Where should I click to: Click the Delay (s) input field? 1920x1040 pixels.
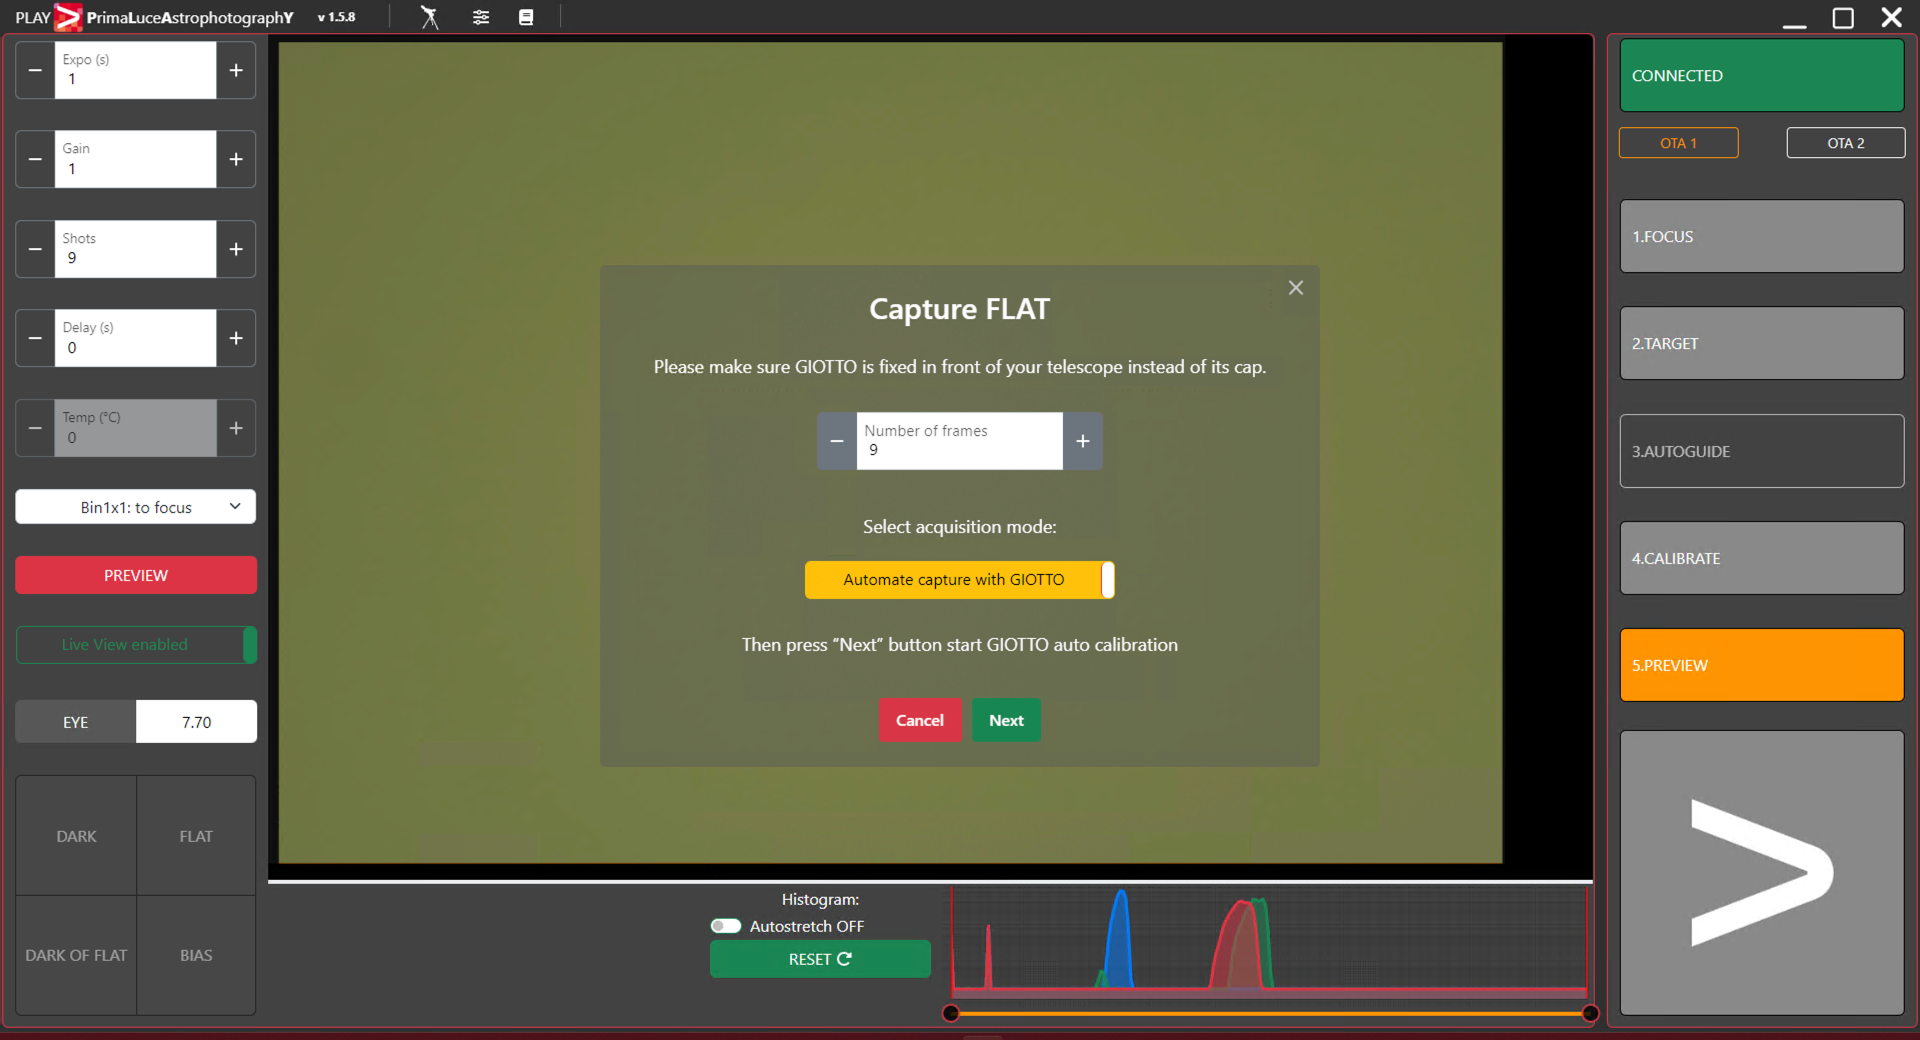click(x=135, y=338)
